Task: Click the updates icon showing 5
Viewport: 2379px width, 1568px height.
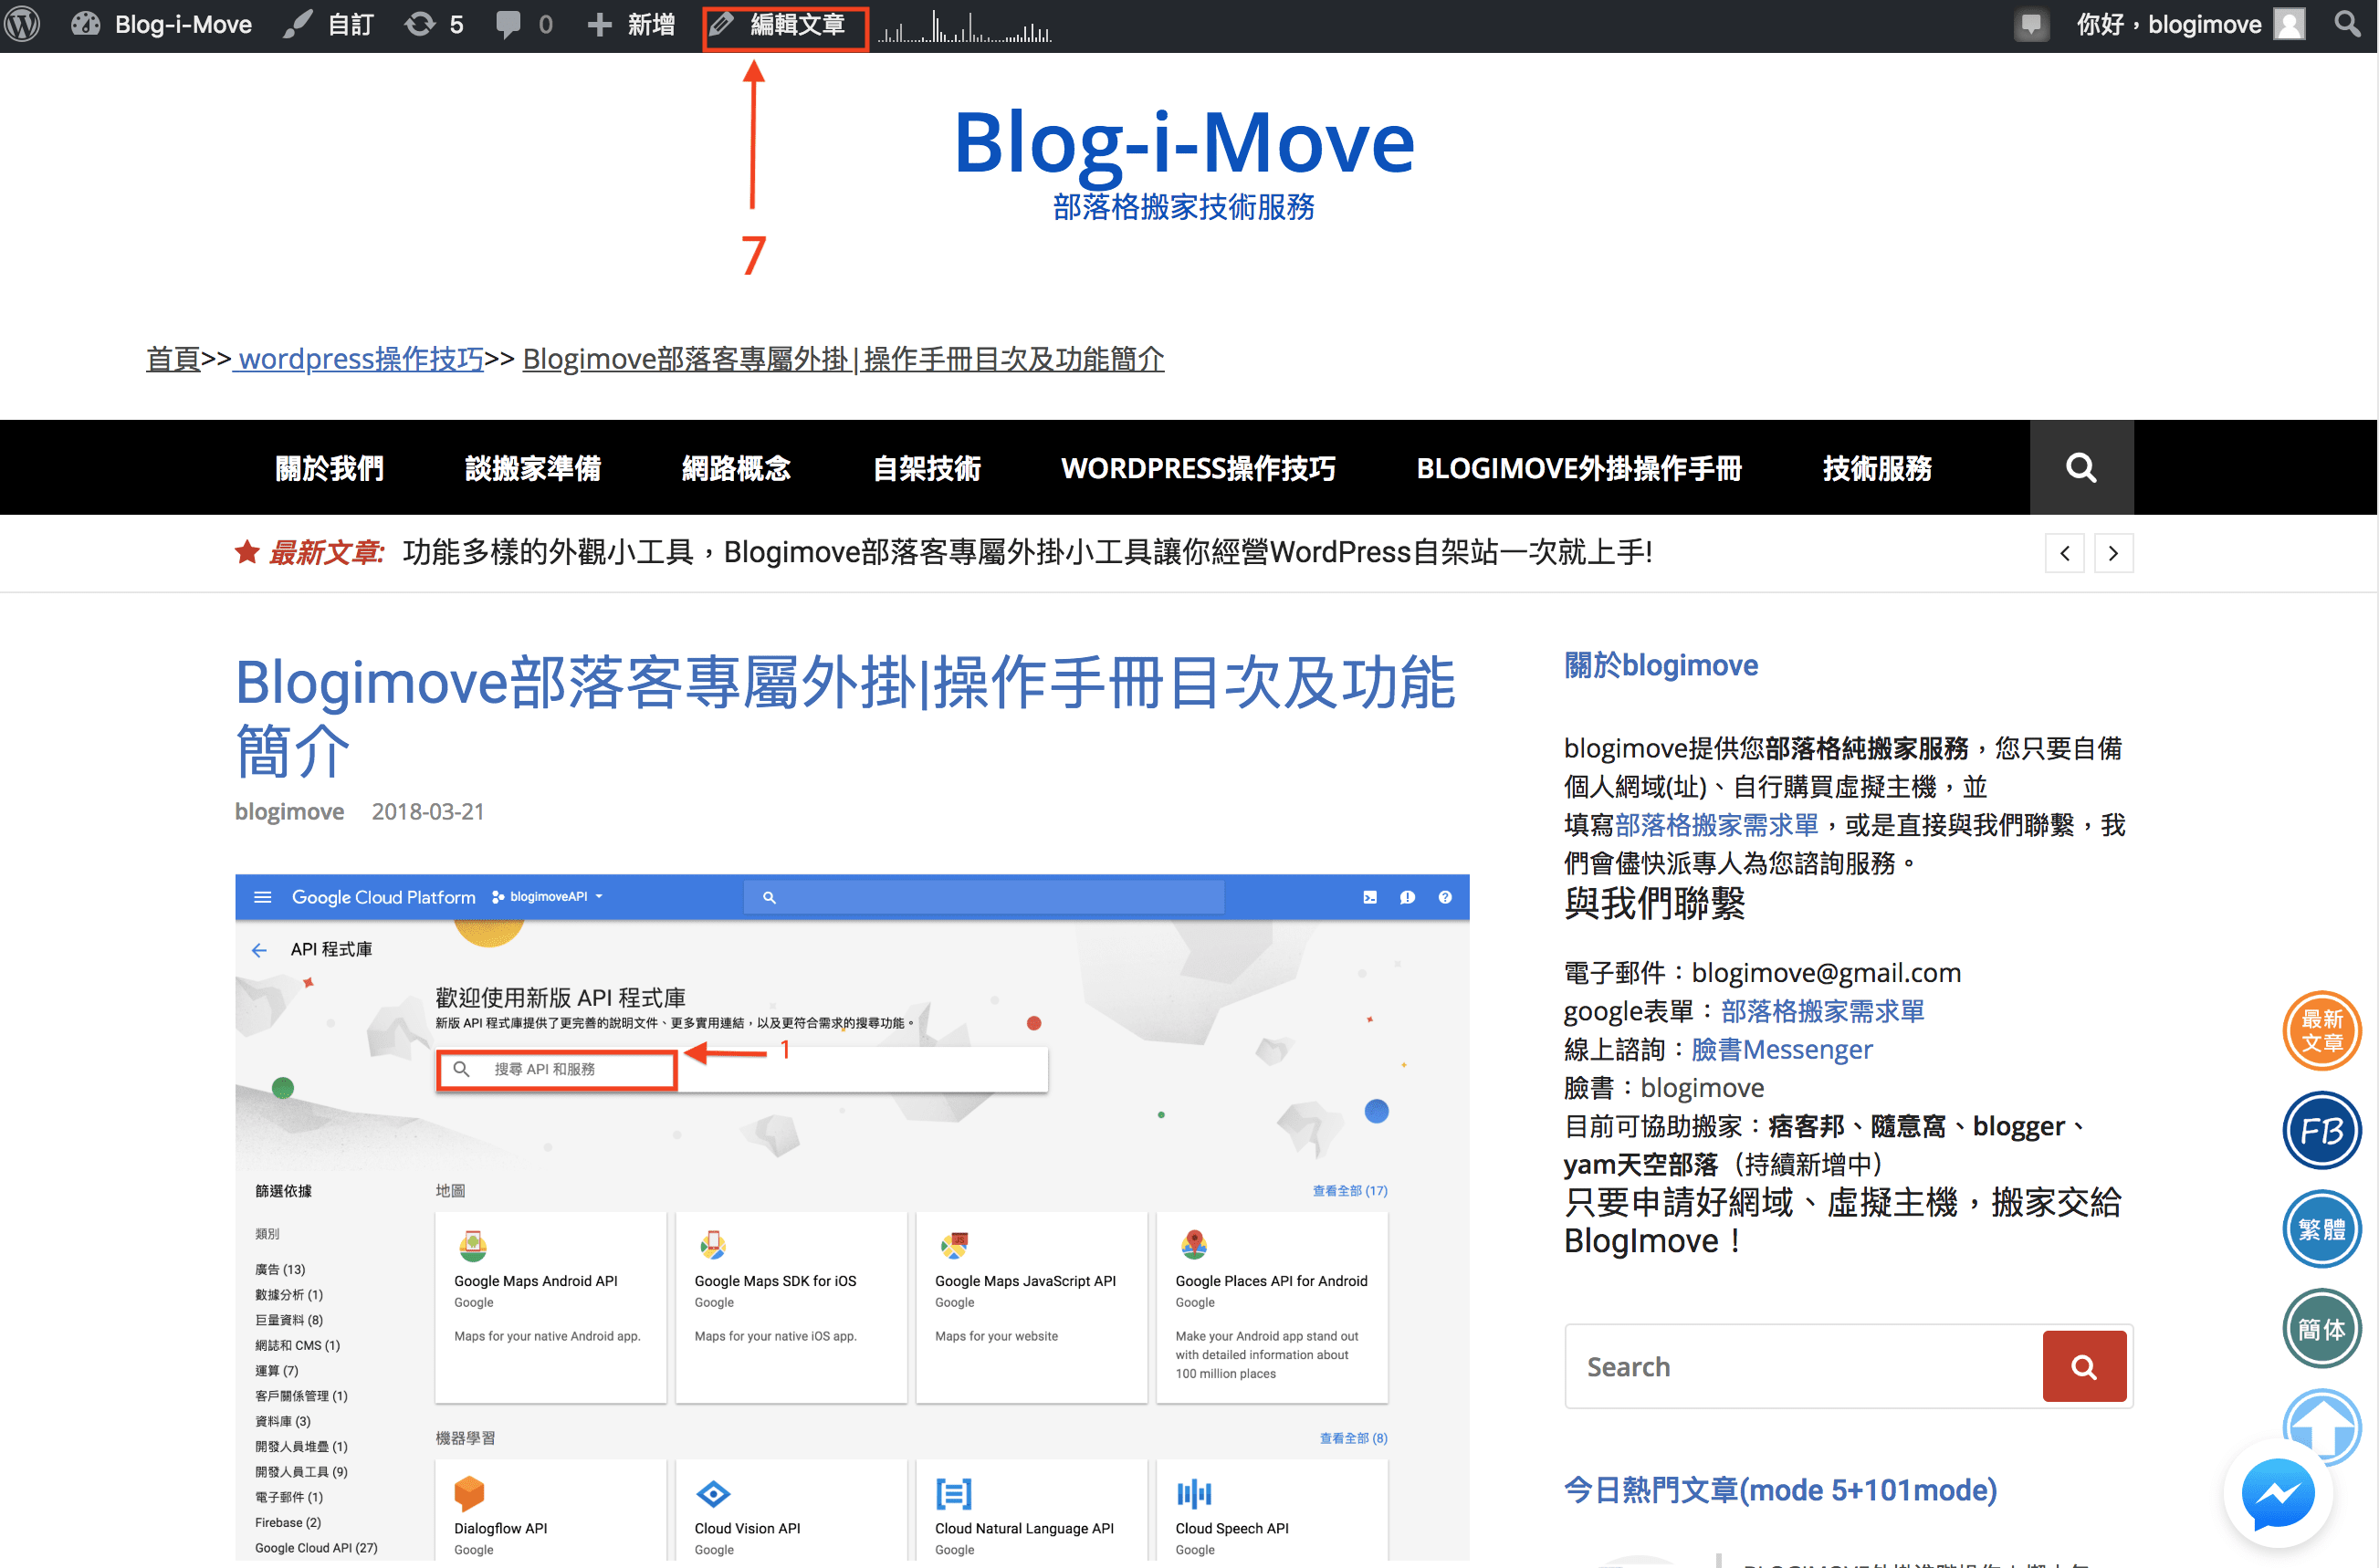Action: [x=433, y=24]
